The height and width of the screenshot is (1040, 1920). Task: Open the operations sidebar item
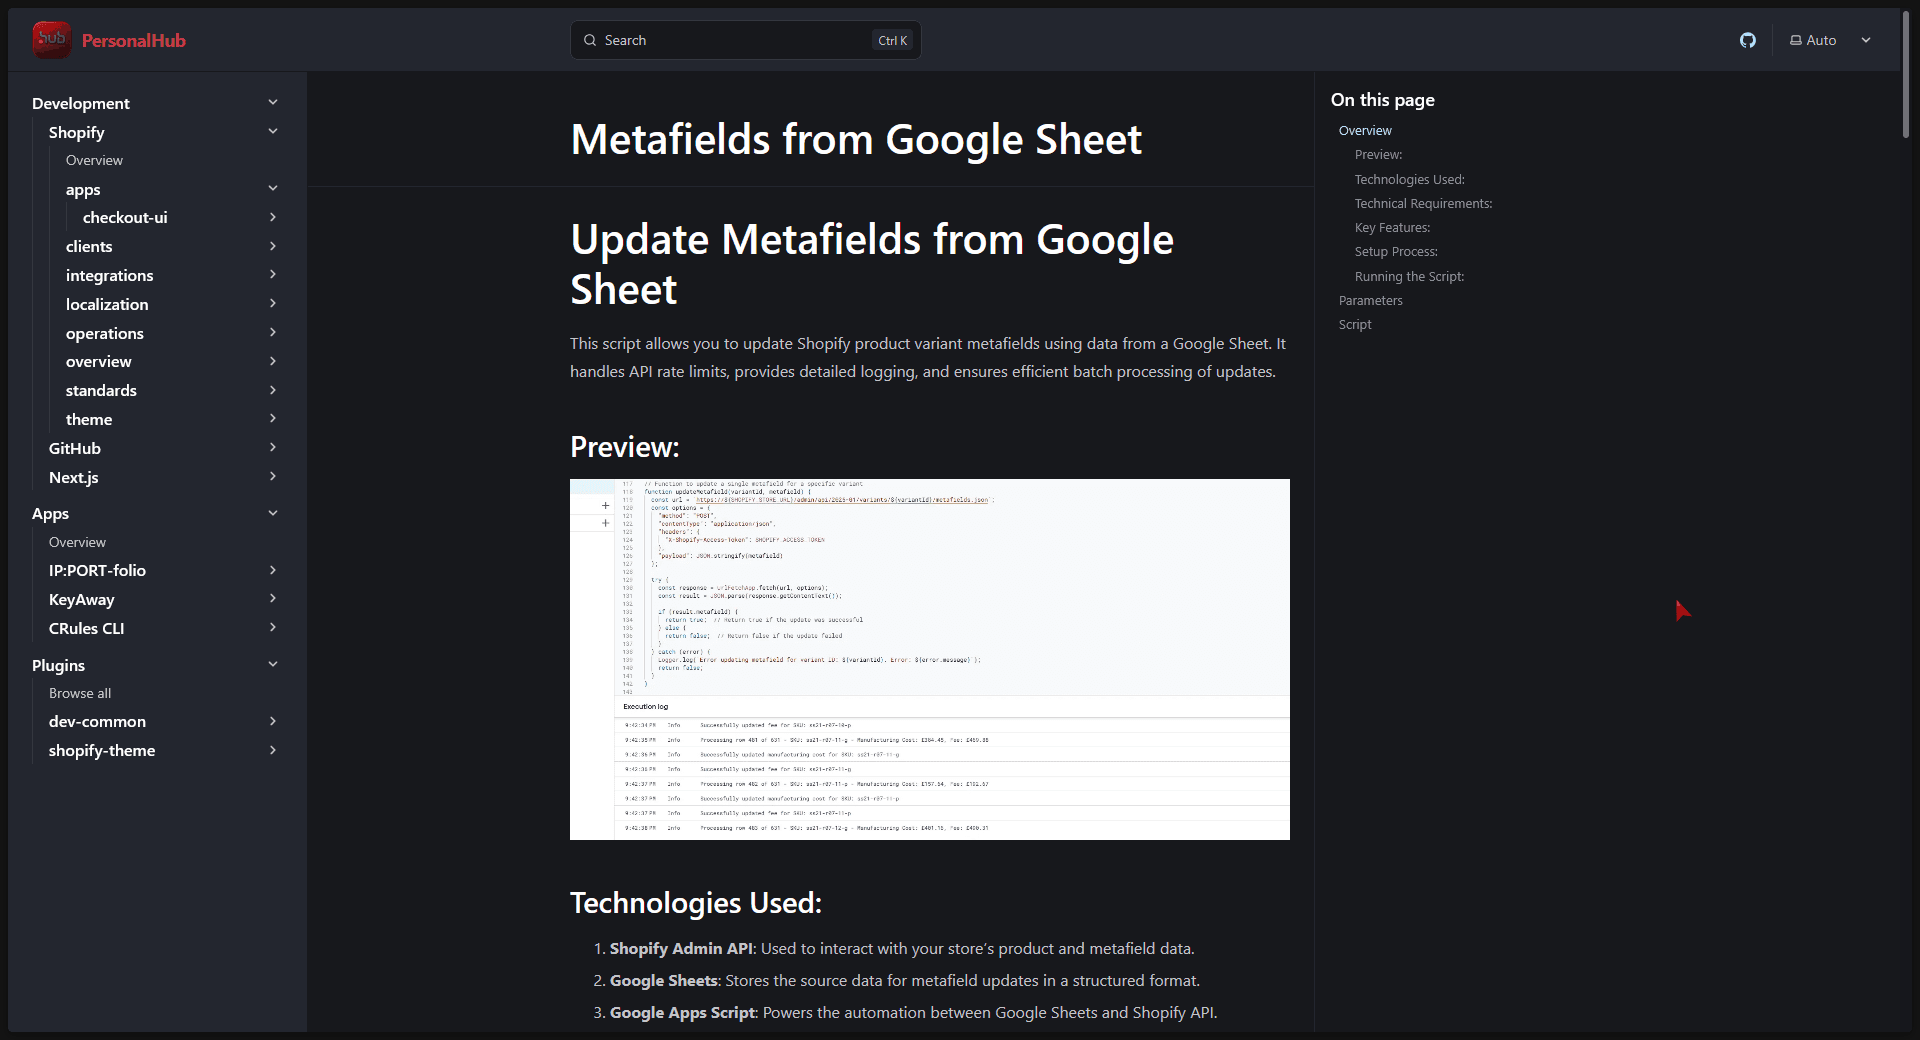tap(105, 333)
